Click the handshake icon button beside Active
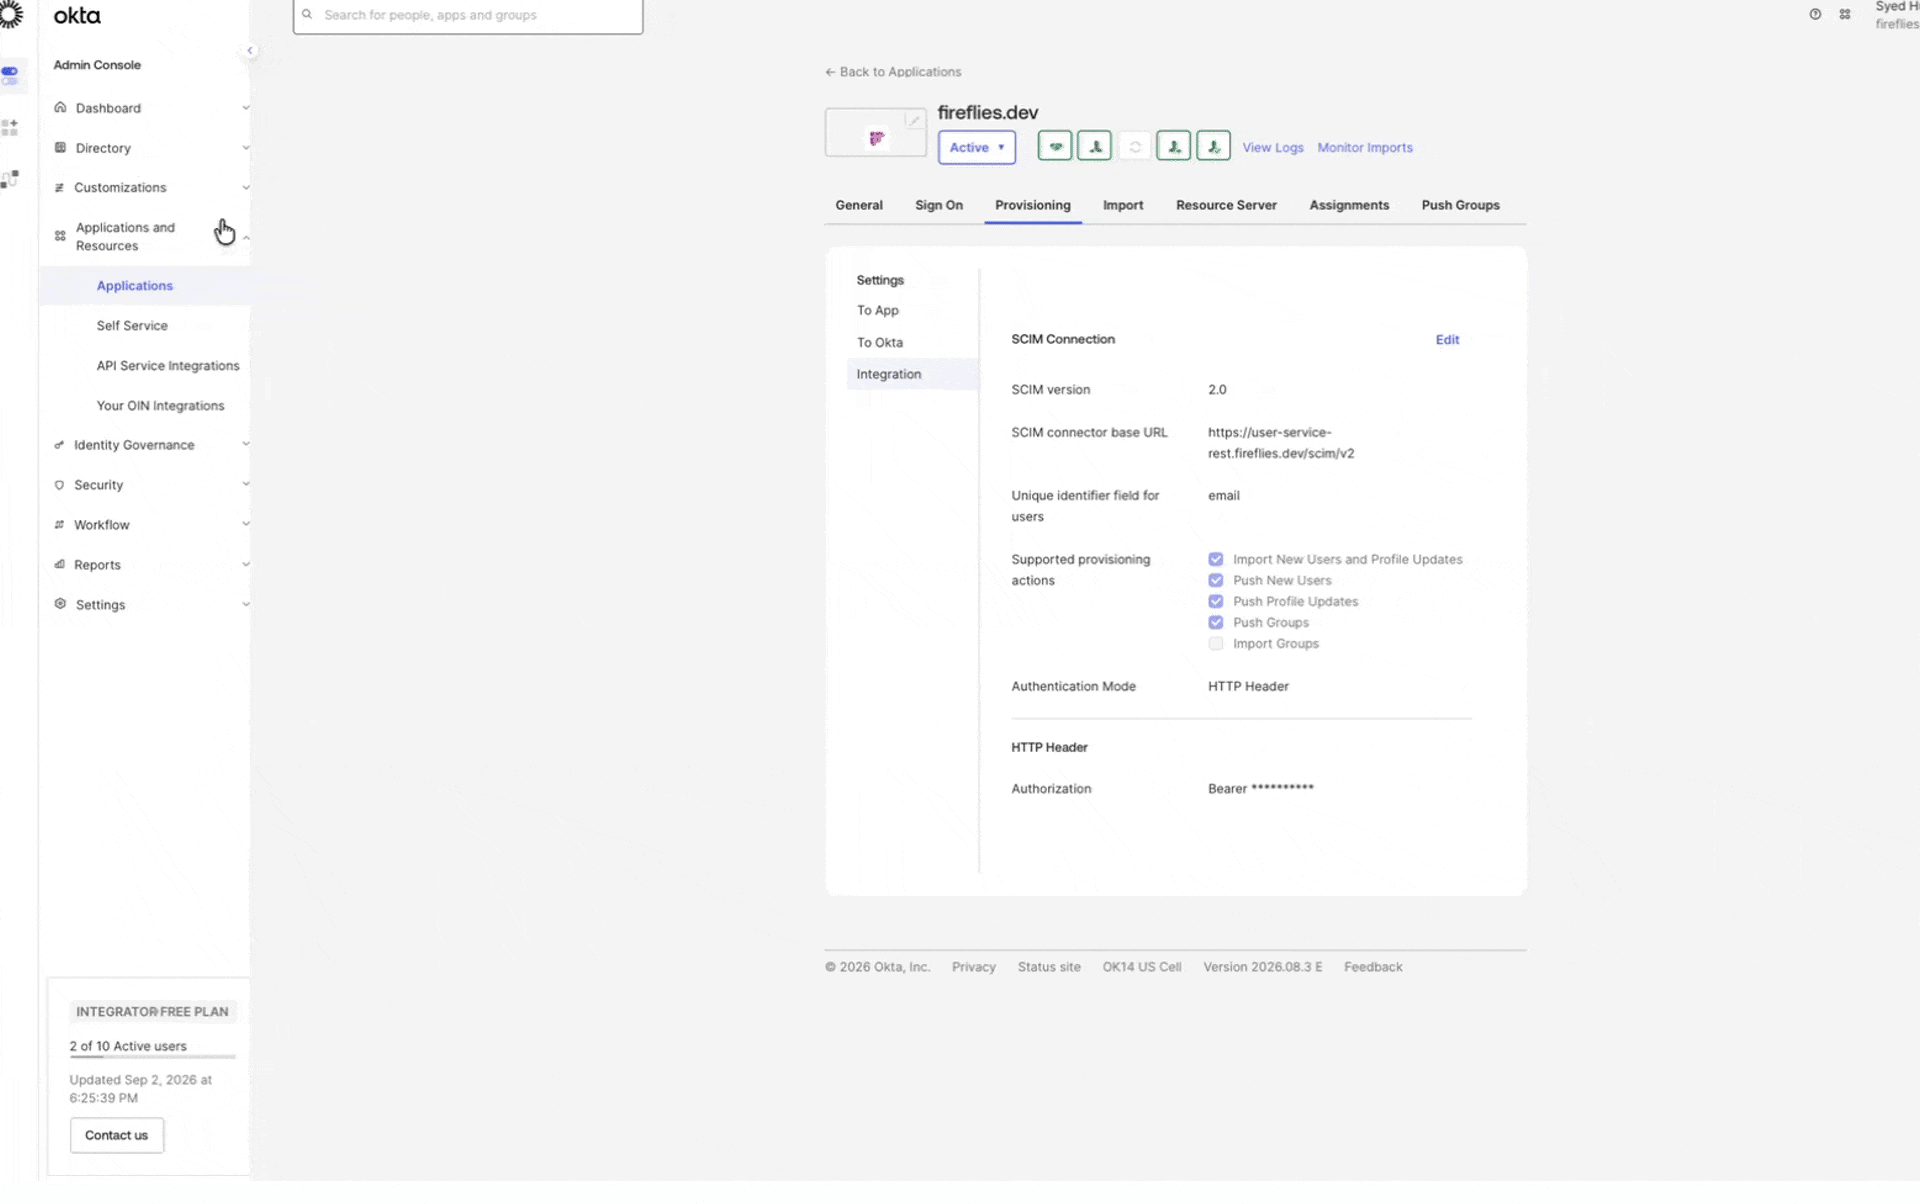Screen dimensions: 1920x1204 point(1055,147)
